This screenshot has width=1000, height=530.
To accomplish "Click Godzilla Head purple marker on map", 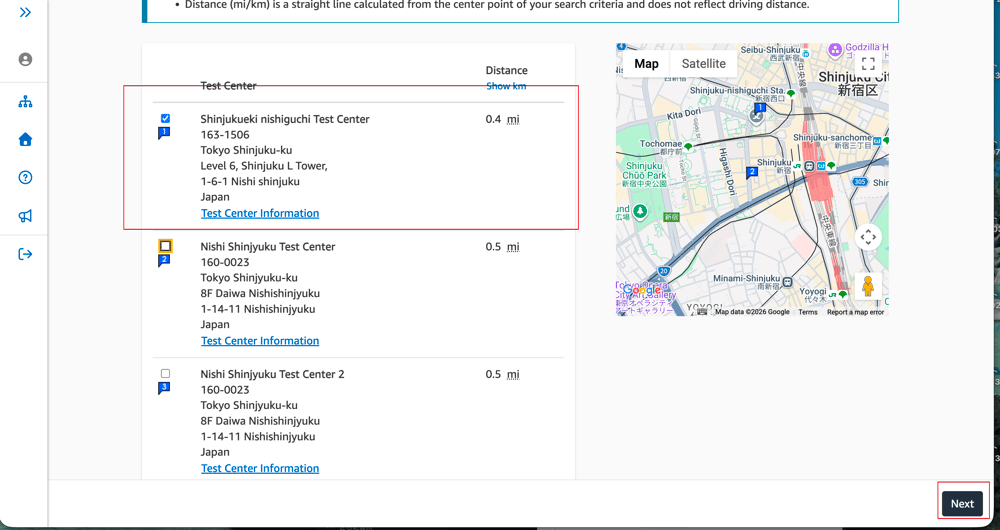I will [835, 50].
